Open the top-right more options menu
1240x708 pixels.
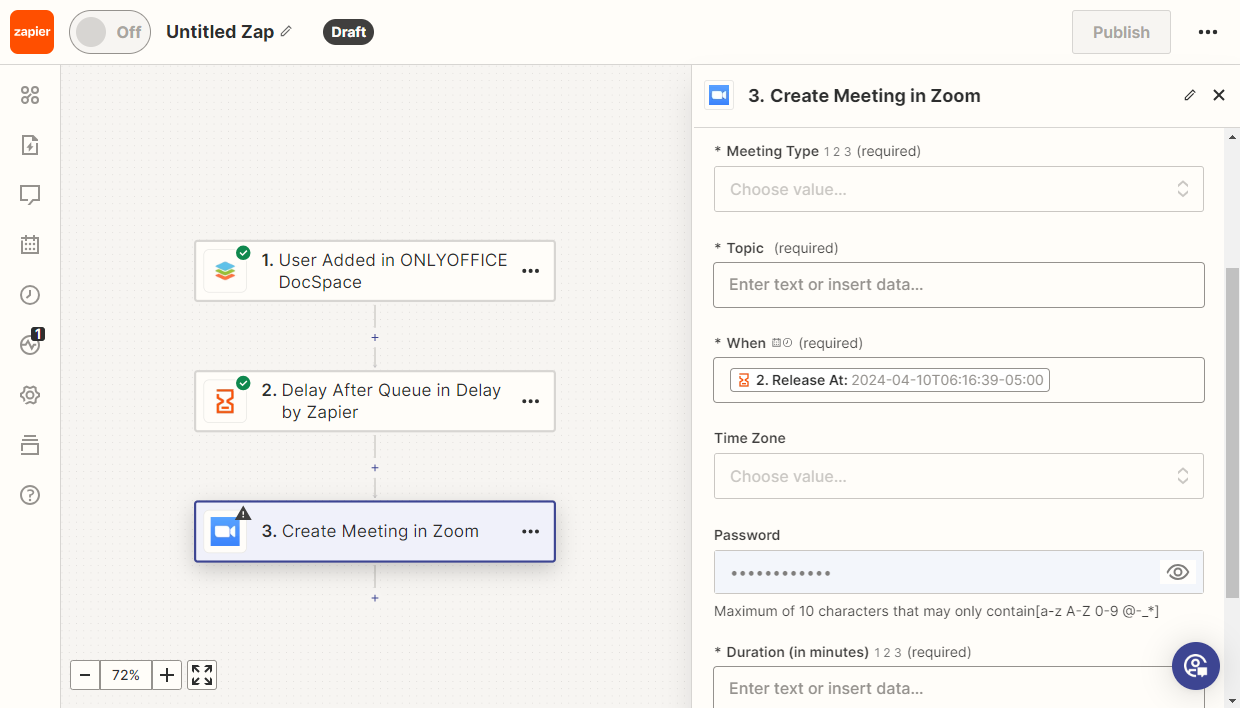coord(1208,32)
